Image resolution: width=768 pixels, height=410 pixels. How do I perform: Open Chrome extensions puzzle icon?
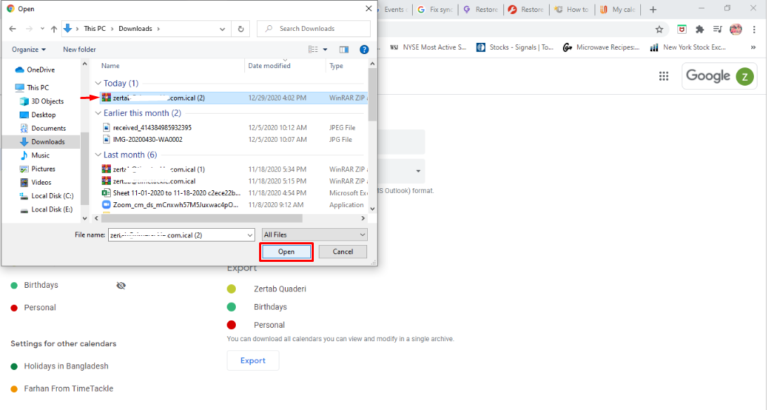pyautogui.click(x=699, y=29)
